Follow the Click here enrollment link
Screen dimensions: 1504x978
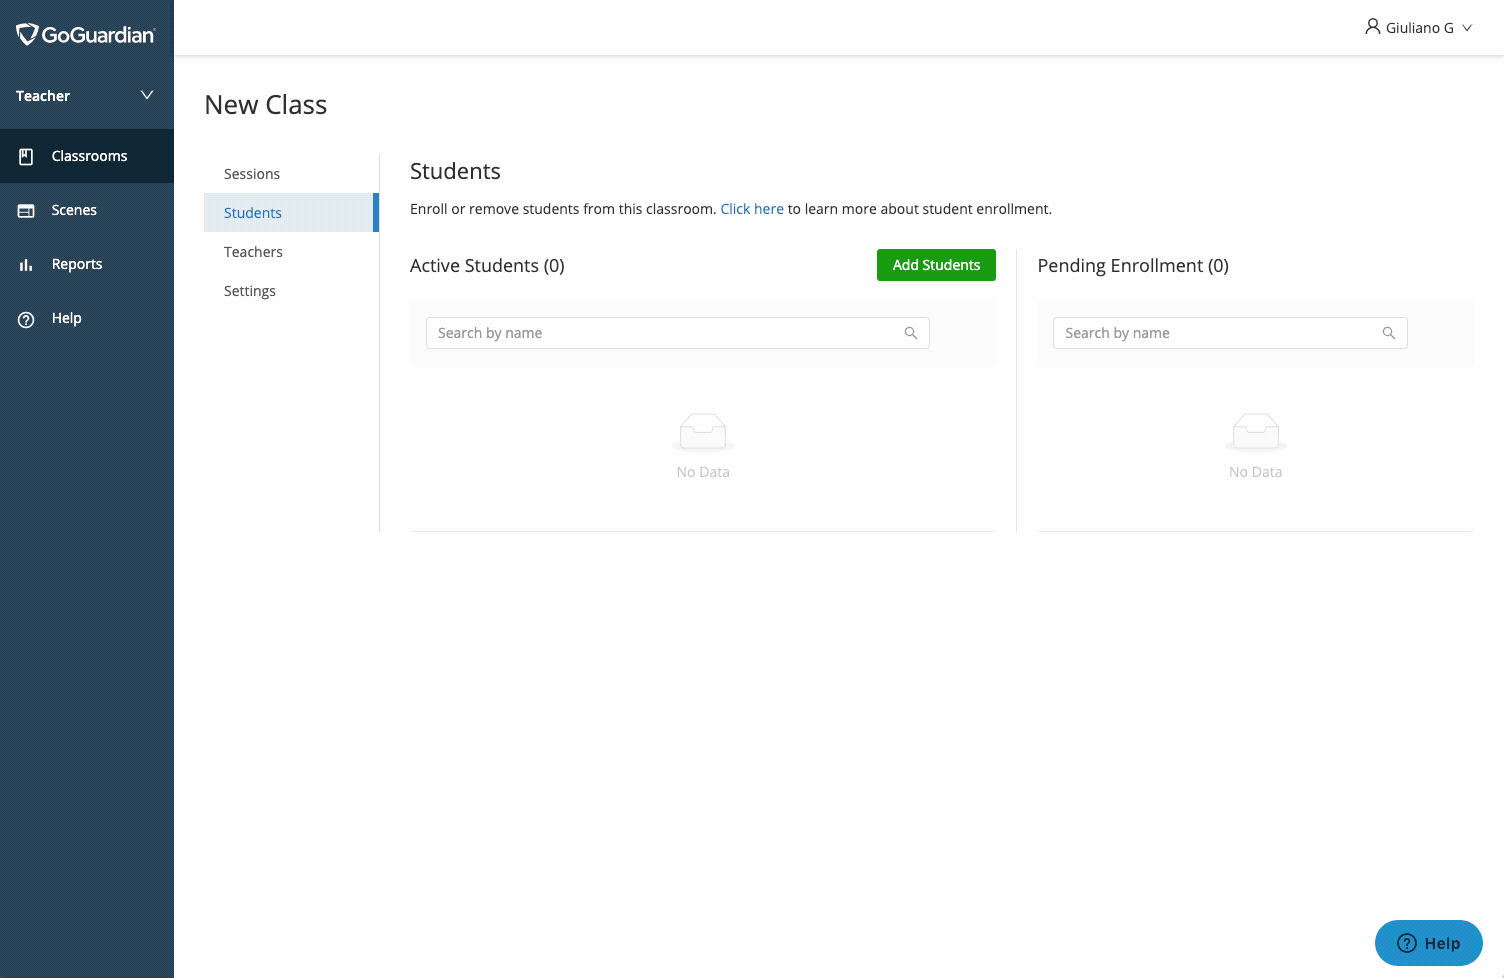pyautogui.click(x=752, y=208)
